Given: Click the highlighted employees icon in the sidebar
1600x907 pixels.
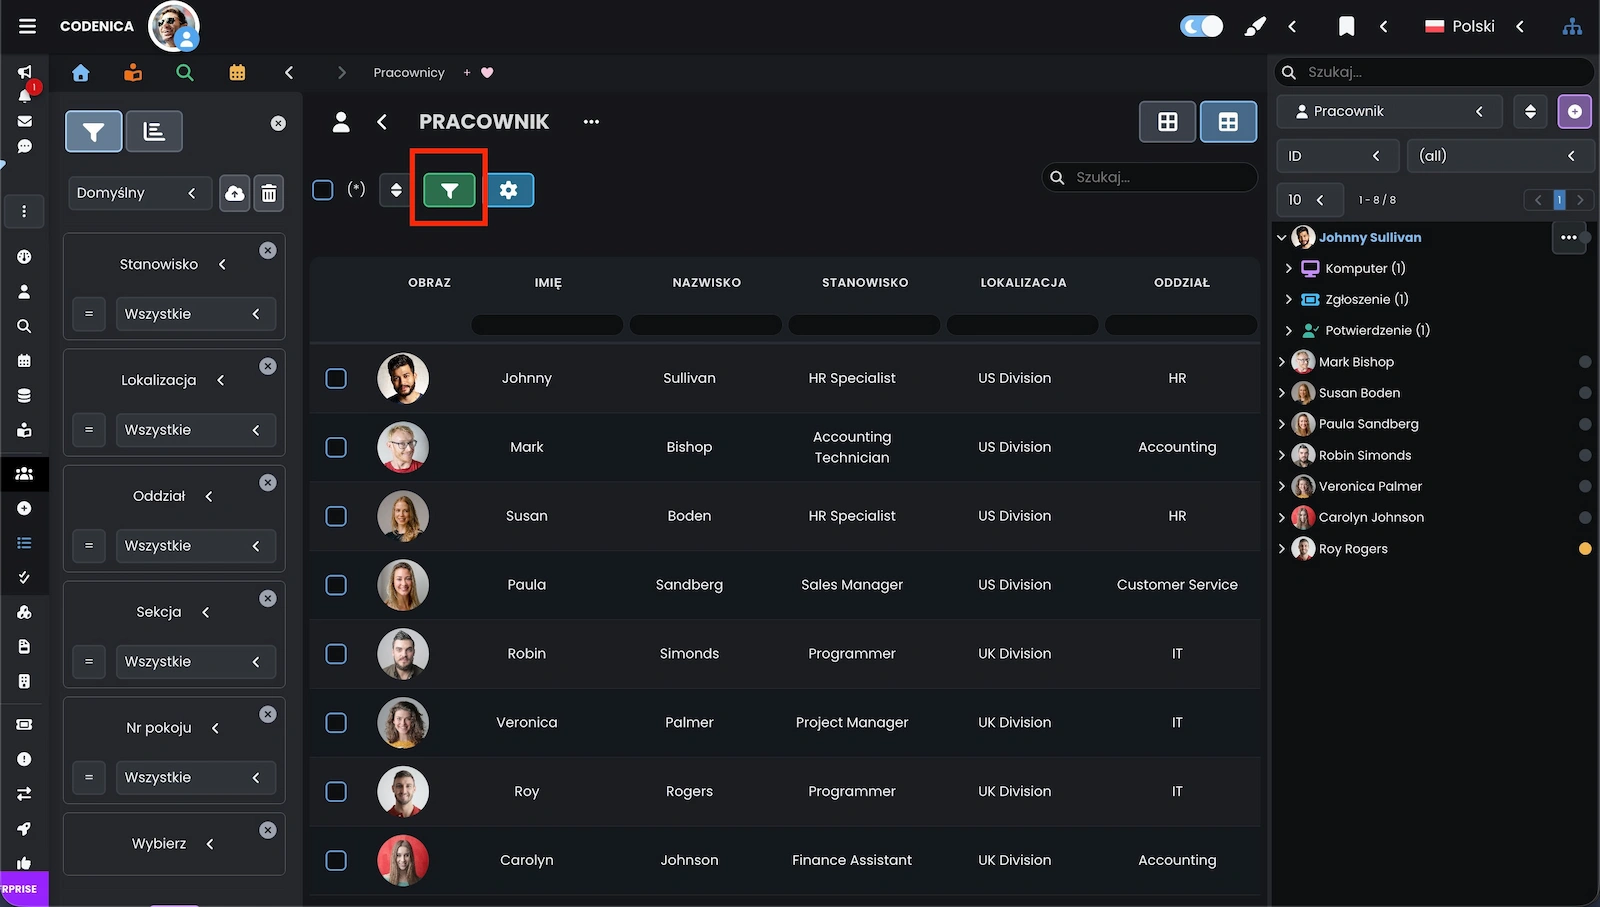Looking at the screenshot, I should click(24, 473).
